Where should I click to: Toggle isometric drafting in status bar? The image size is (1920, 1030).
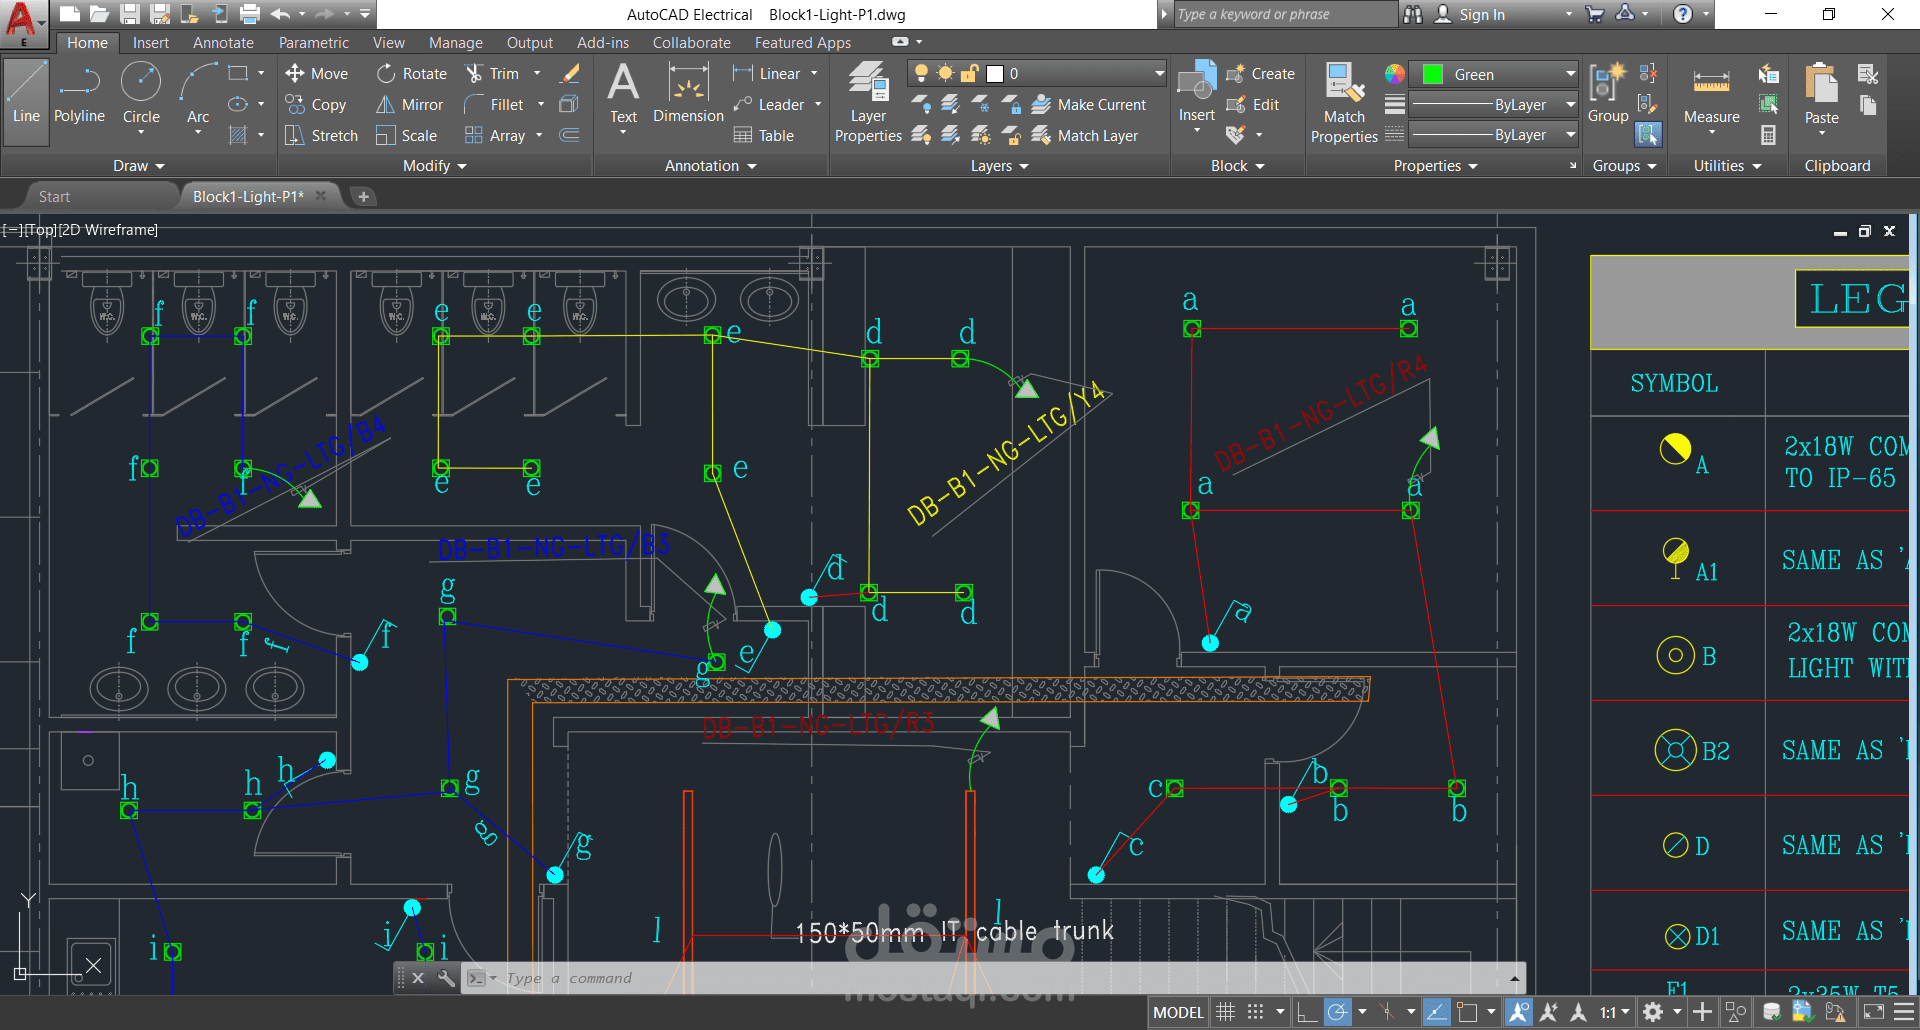pos(1387,1012)
